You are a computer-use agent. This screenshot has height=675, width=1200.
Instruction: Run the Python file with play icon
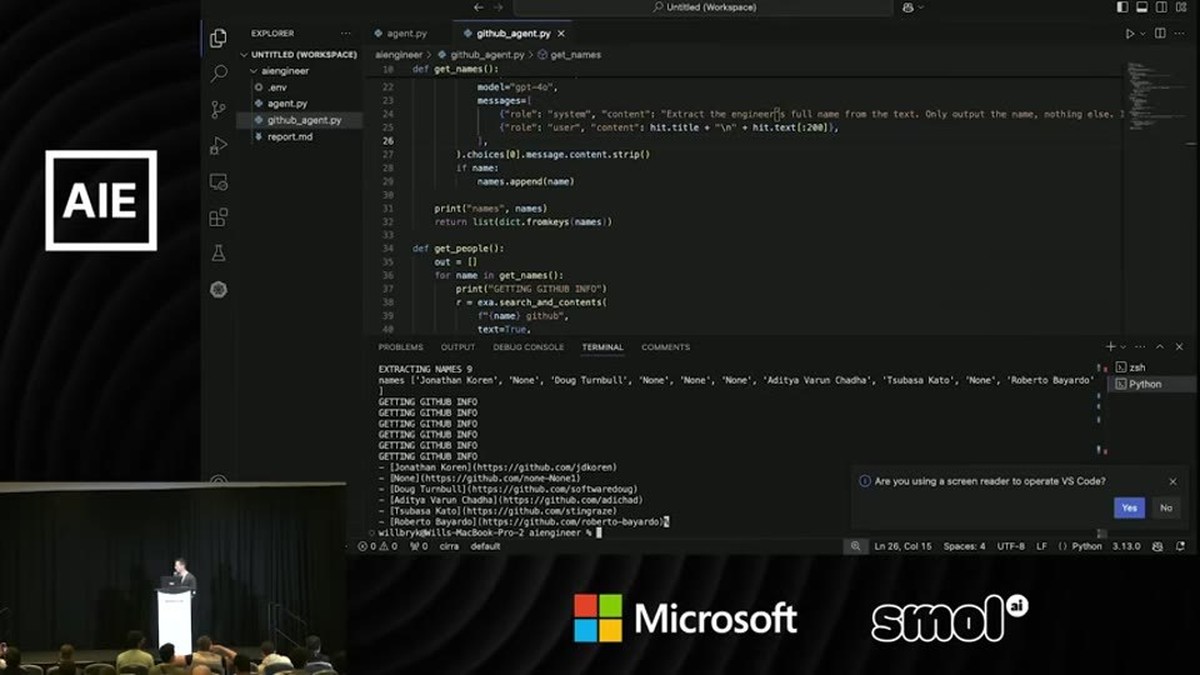pyautogui.click(x=1130, y=34)
